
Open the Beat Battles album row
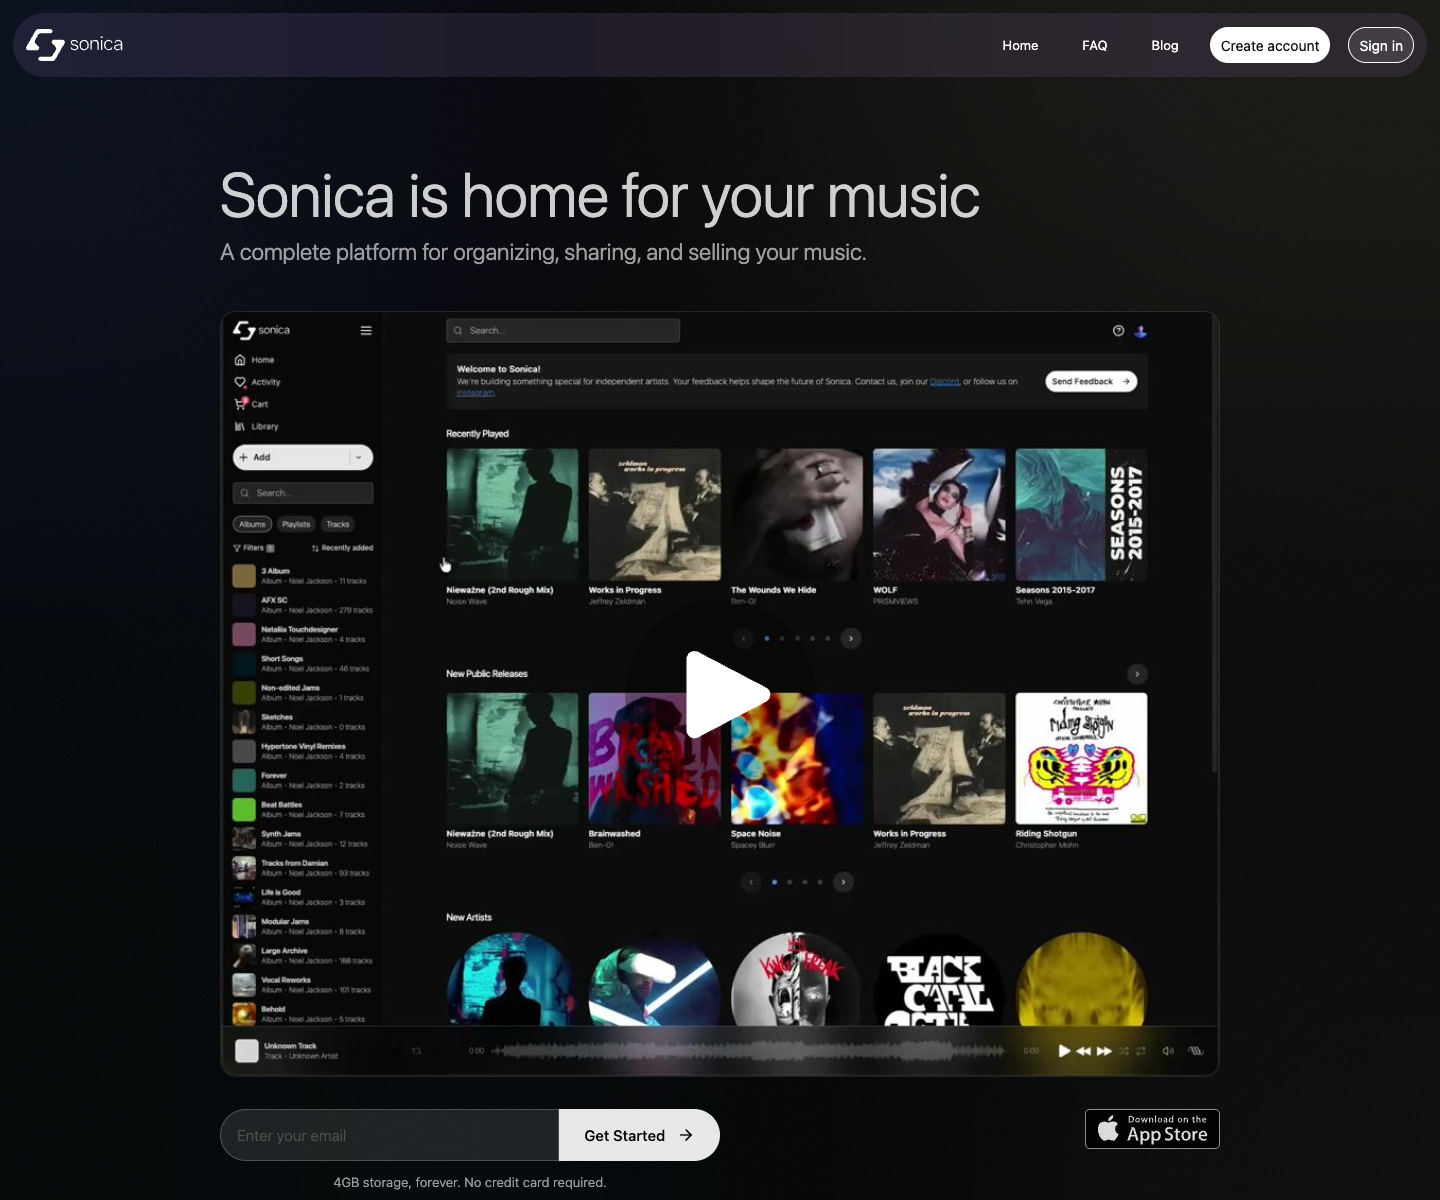303,809
